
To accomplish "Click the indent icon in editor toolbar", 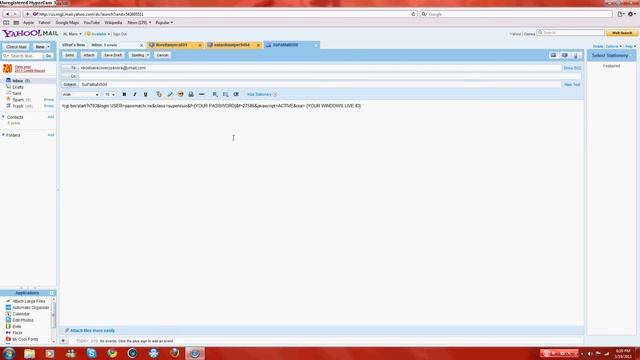I will click(x=236, y=94).
